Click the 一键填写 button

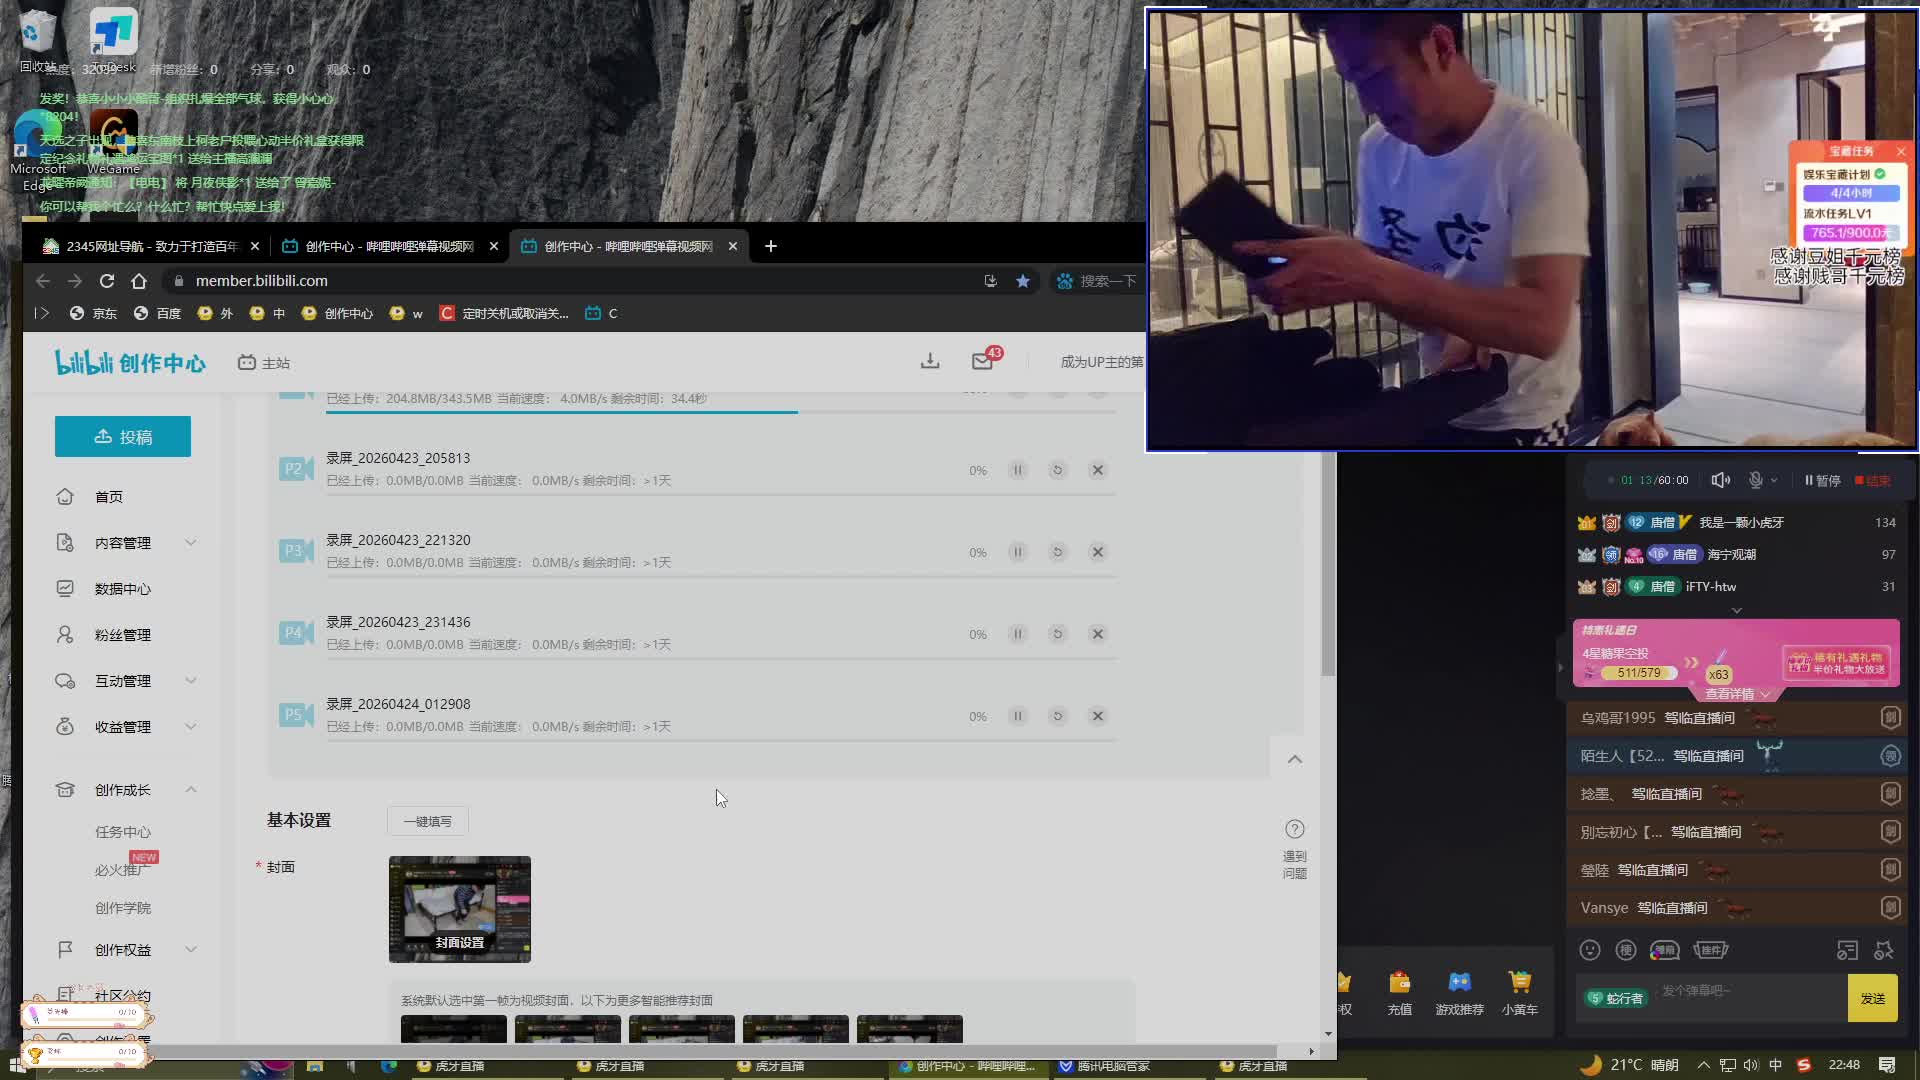[x=428, y=821]
